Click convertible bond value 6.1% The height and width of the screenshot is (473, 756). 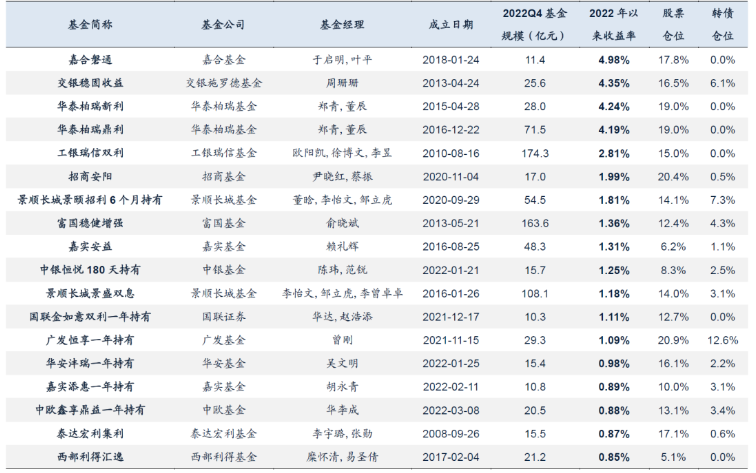coord(722,83)
